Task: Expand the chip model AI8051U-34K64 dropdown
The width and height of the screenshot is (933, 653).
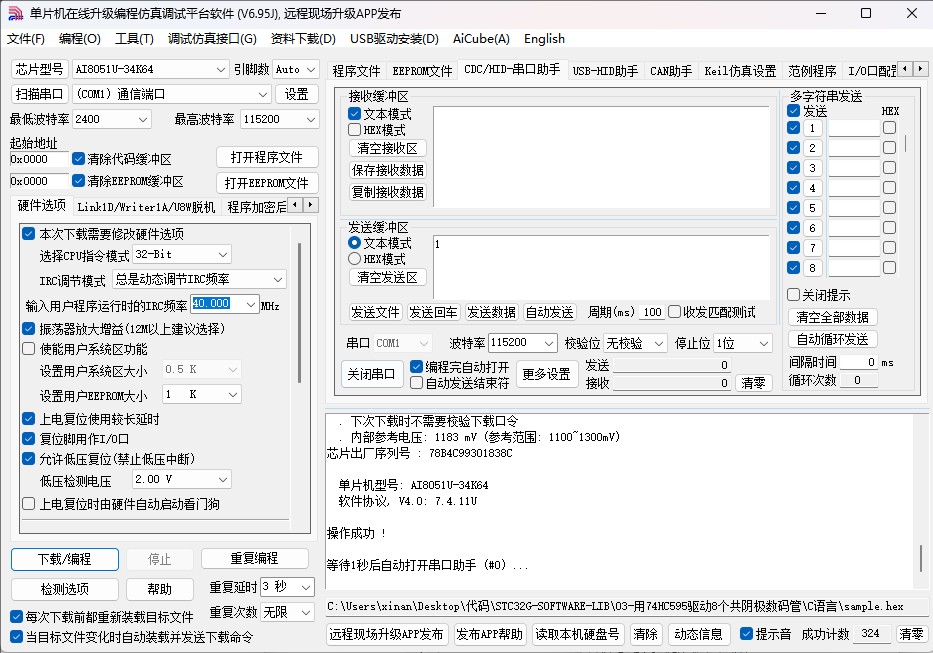Action: pyautogui.click(x=221, y=70)
